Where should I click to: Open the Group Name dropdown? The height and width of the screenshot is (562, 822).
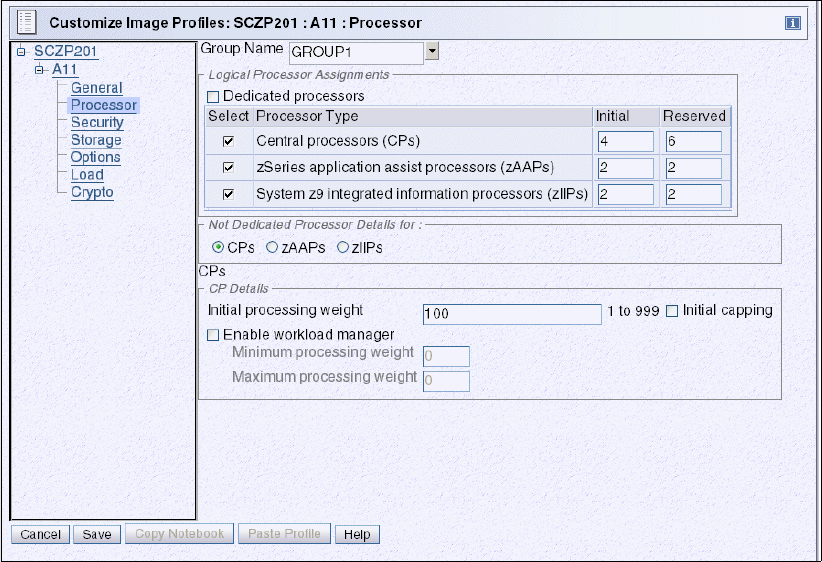click(432, 51)
